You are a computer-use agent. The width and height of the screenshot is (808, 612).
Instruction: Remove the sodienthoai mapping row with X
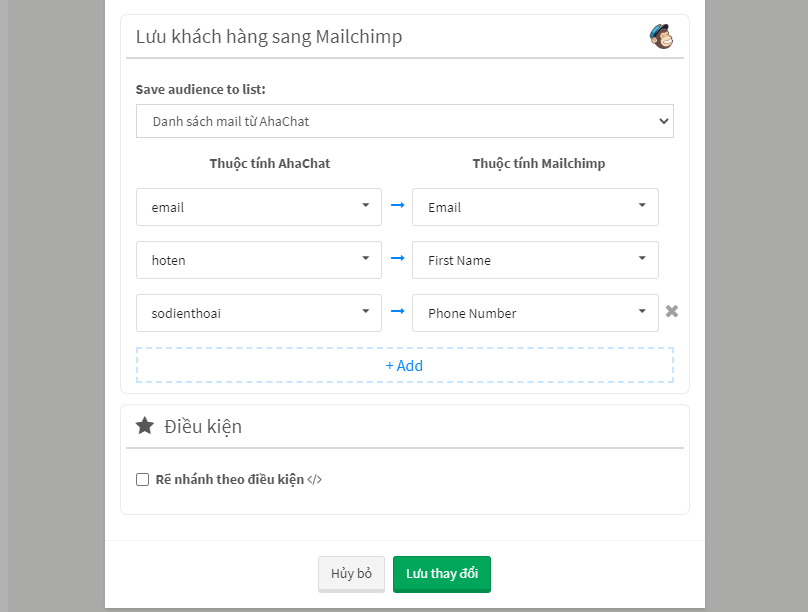tap(671, 311)
